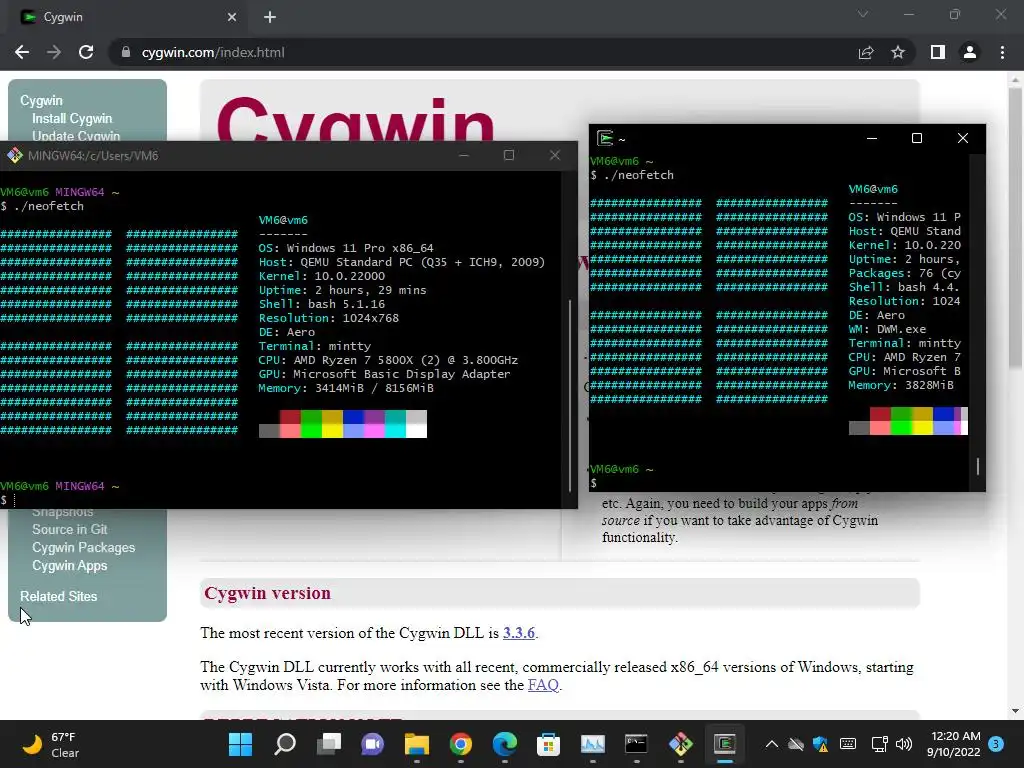Show hidden tray icons with the chevron
The height and width of the screenshot is (768, 1024).
coord(771,744)
